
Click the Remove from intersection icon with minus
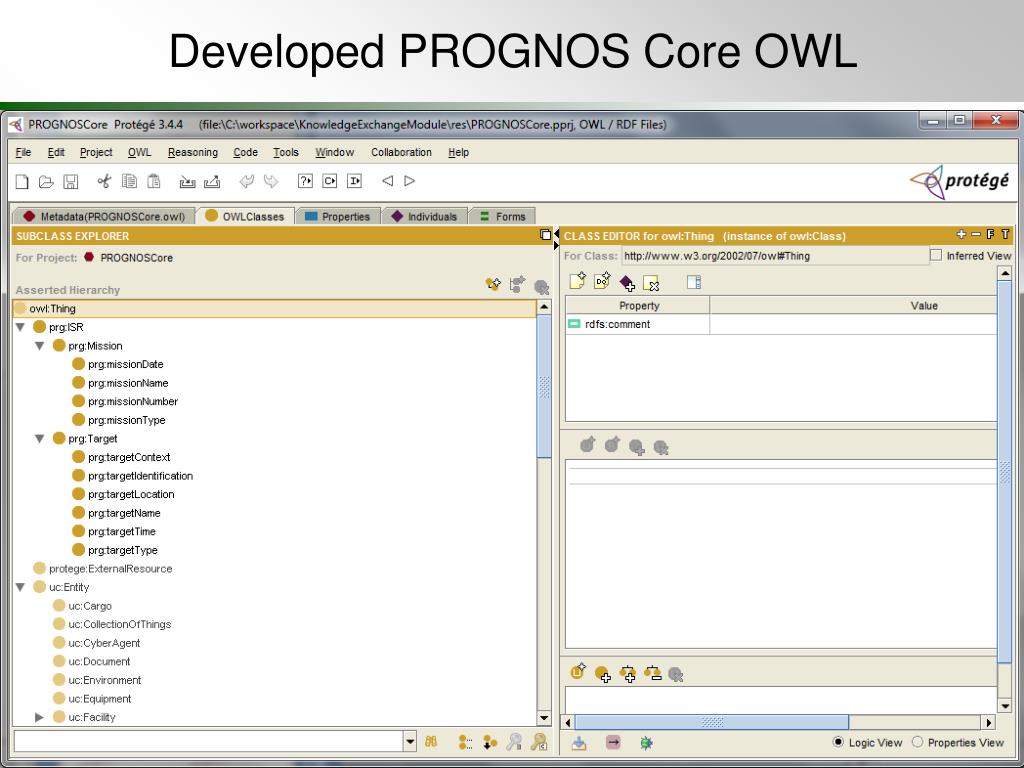(x=652, y=673)
